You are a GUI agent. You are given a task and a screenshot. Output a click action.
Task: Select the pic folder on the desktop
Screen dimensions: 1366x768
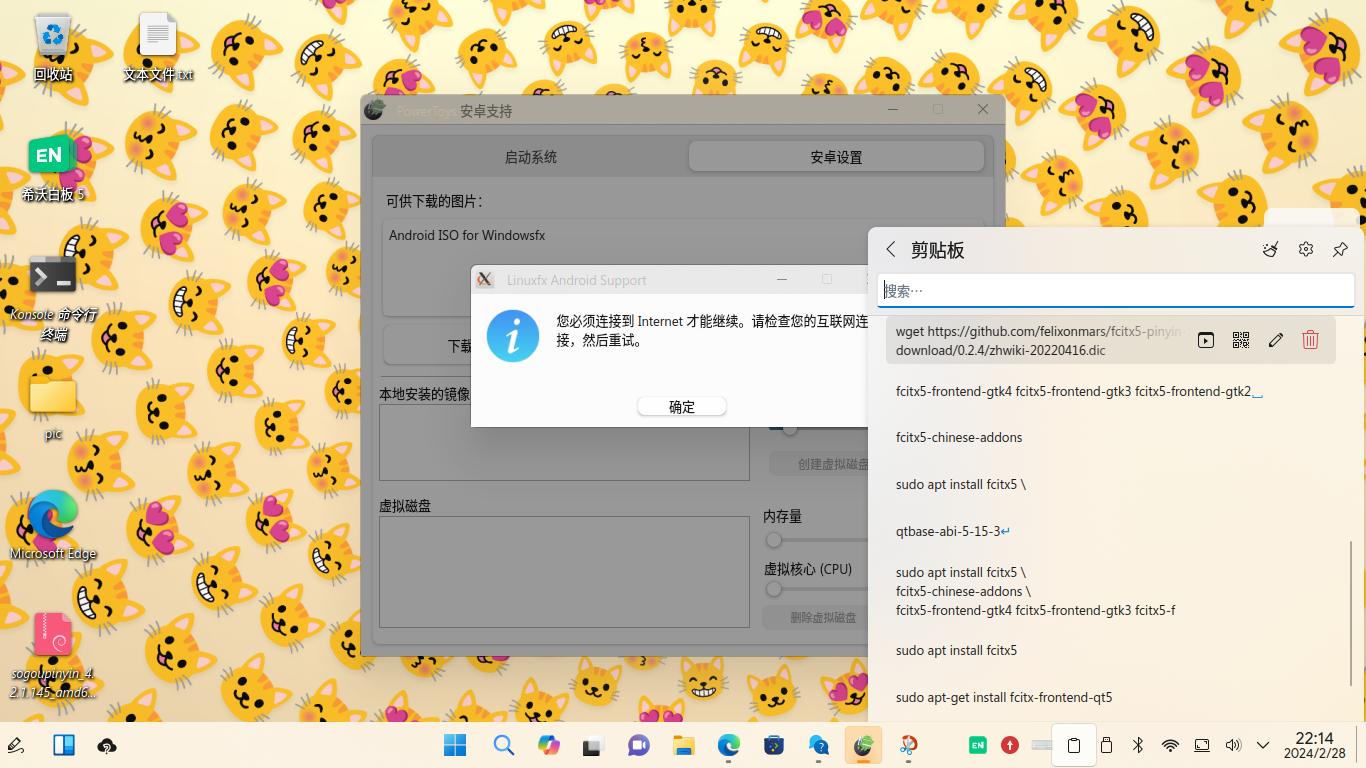click(x=53, y=406)
